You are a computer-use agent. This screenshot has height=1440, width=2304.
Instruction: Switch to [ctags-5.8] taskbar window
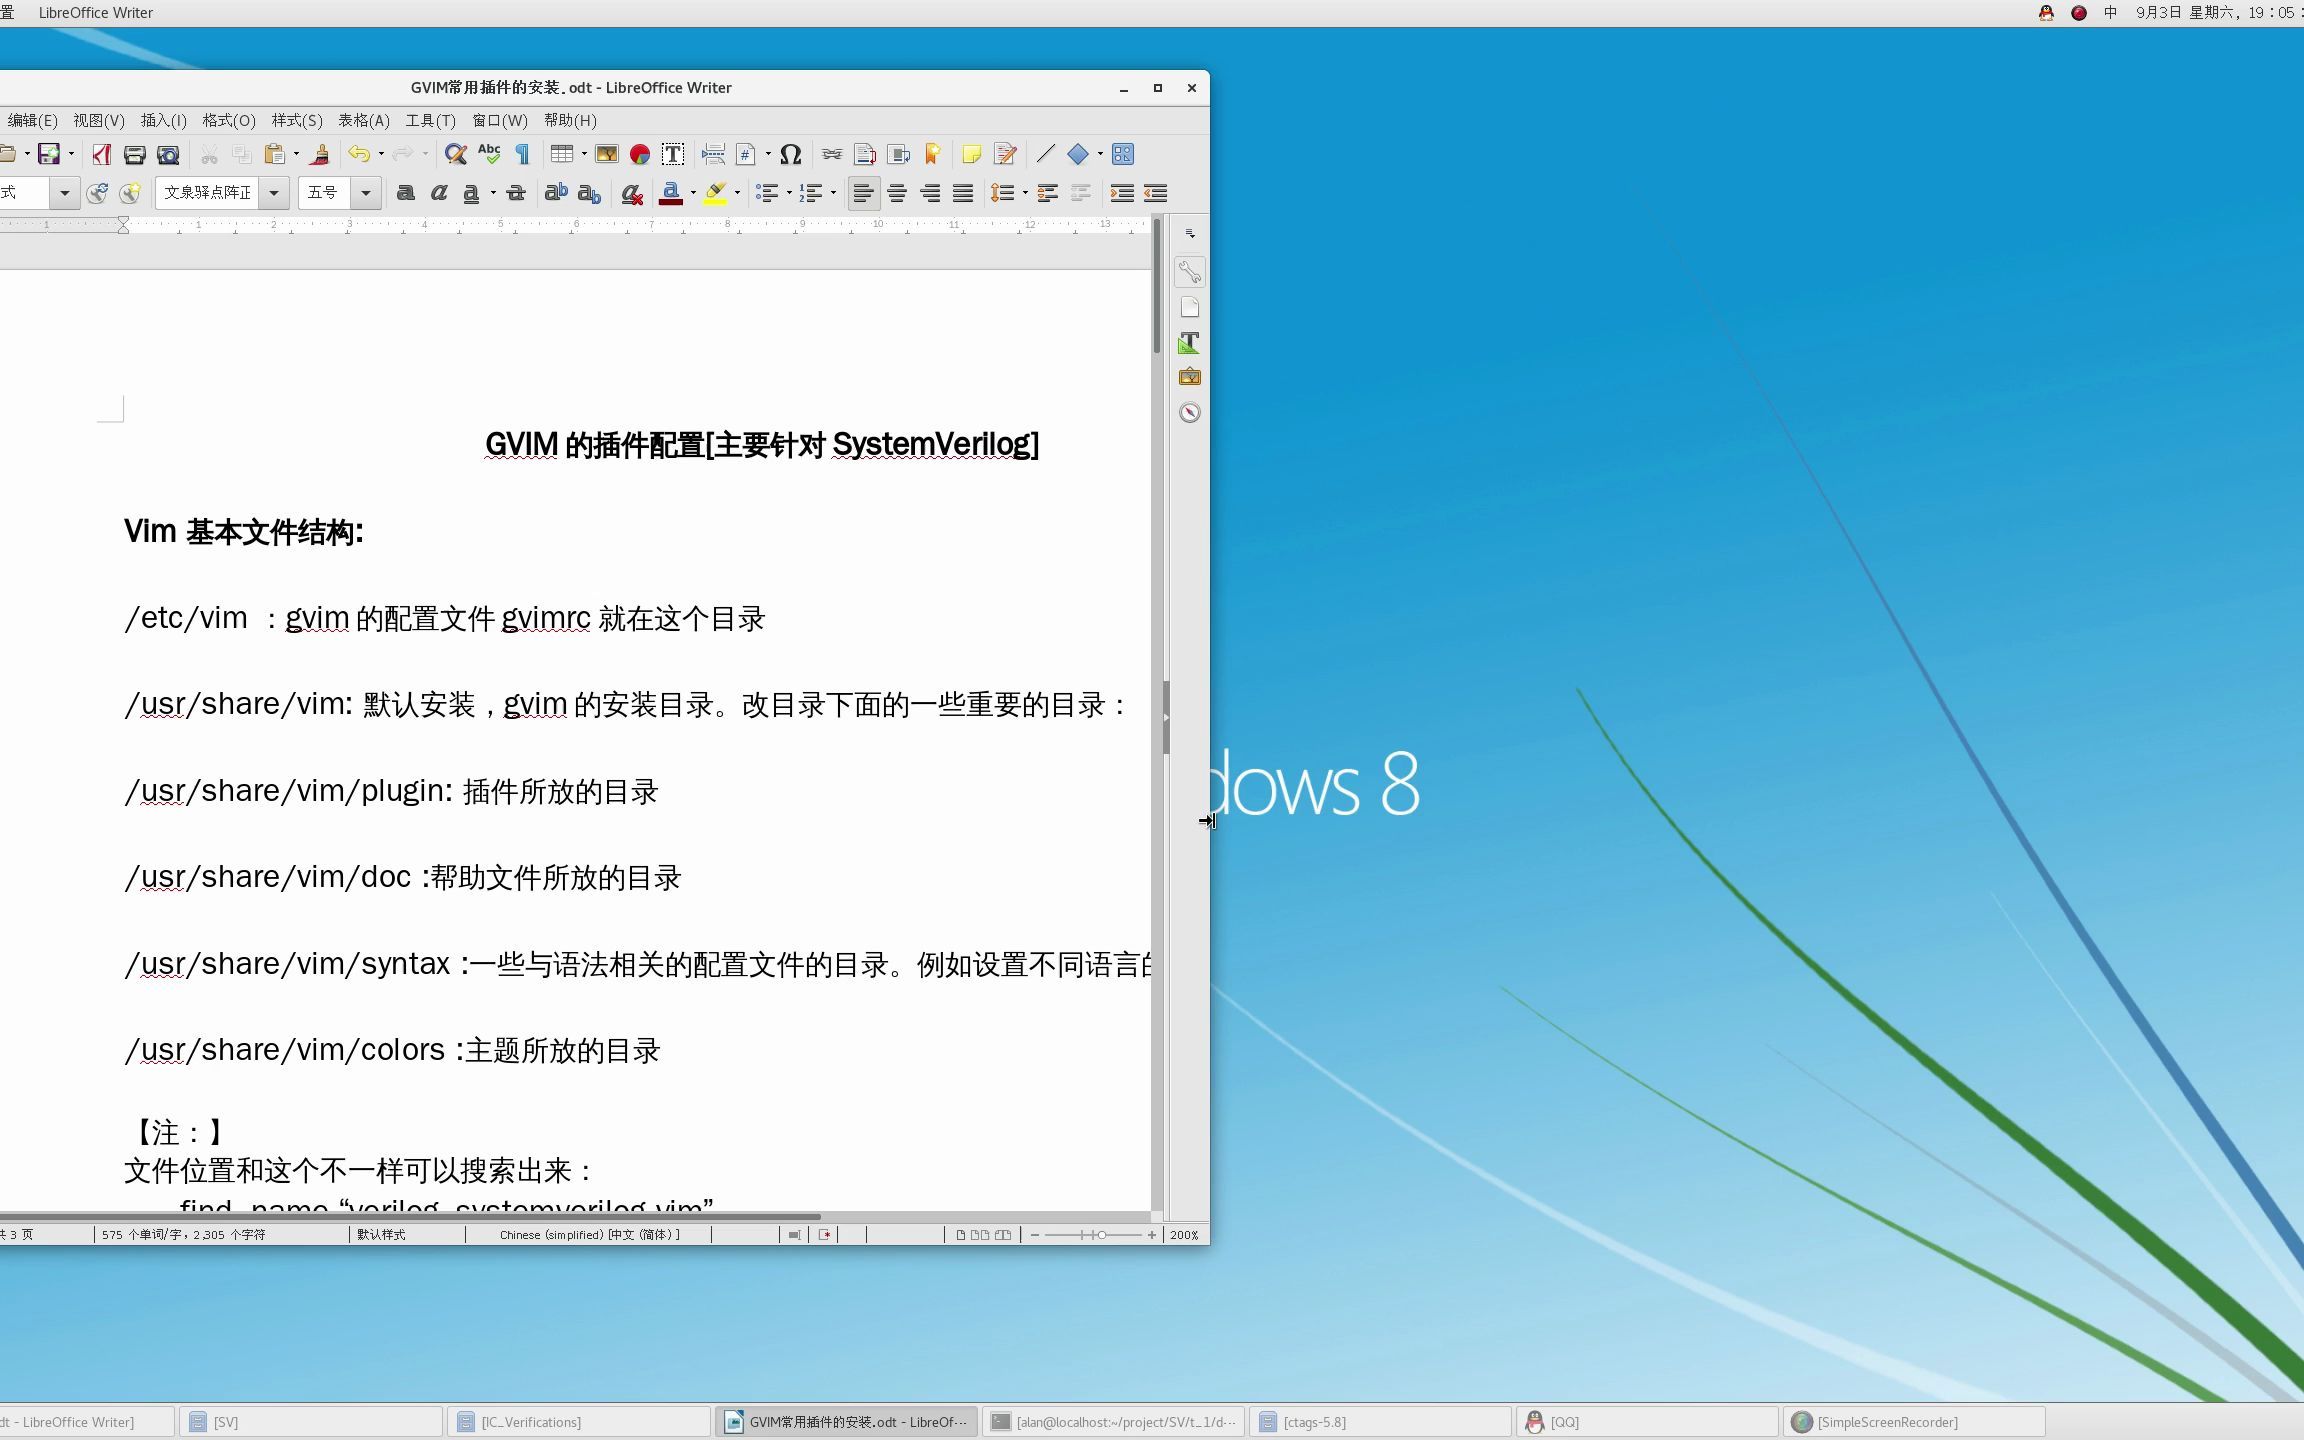click(x=1382, y=1421)
